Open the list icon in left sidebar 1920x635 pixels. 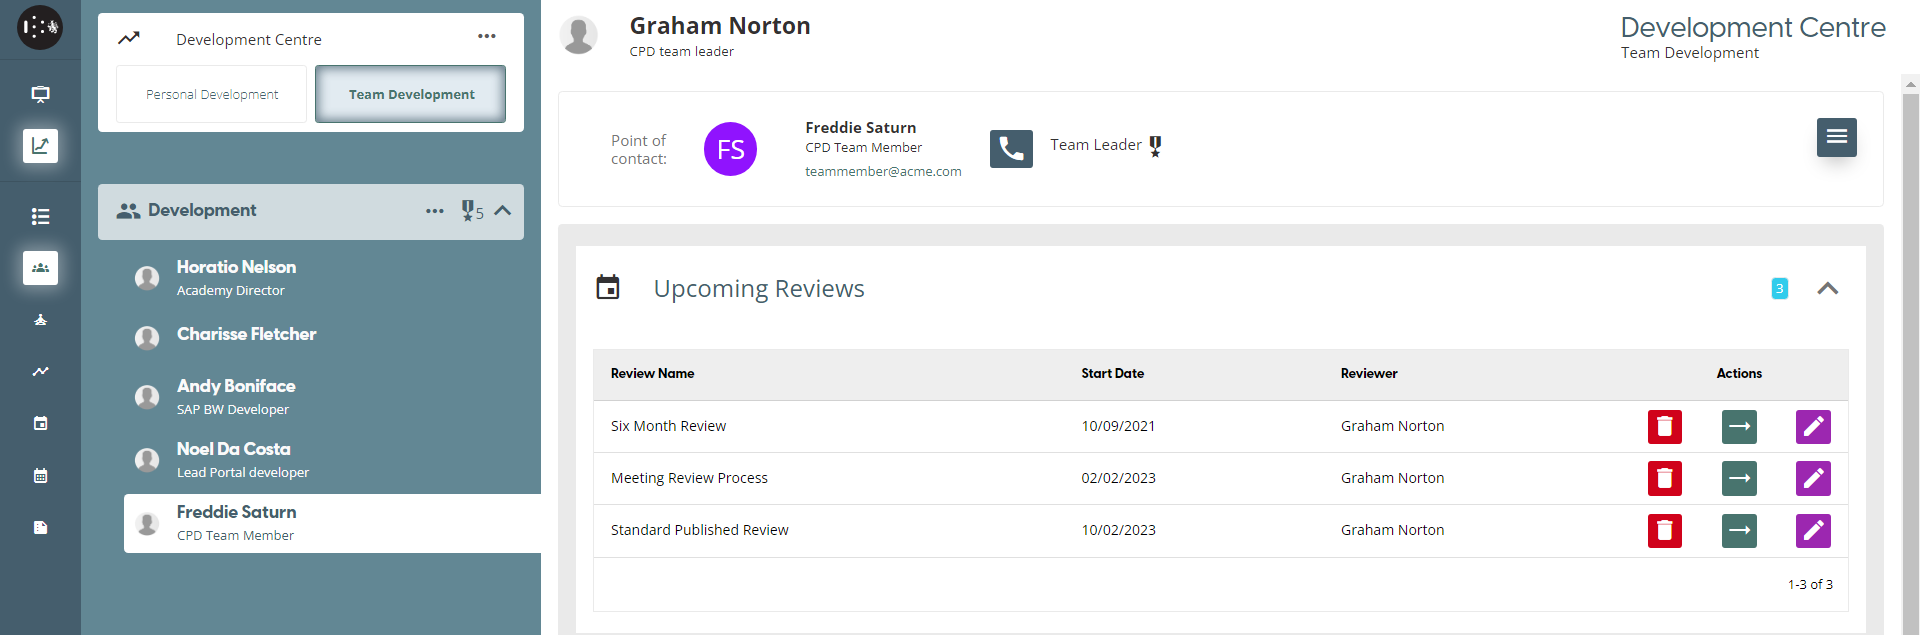click(x=40, y=216)
